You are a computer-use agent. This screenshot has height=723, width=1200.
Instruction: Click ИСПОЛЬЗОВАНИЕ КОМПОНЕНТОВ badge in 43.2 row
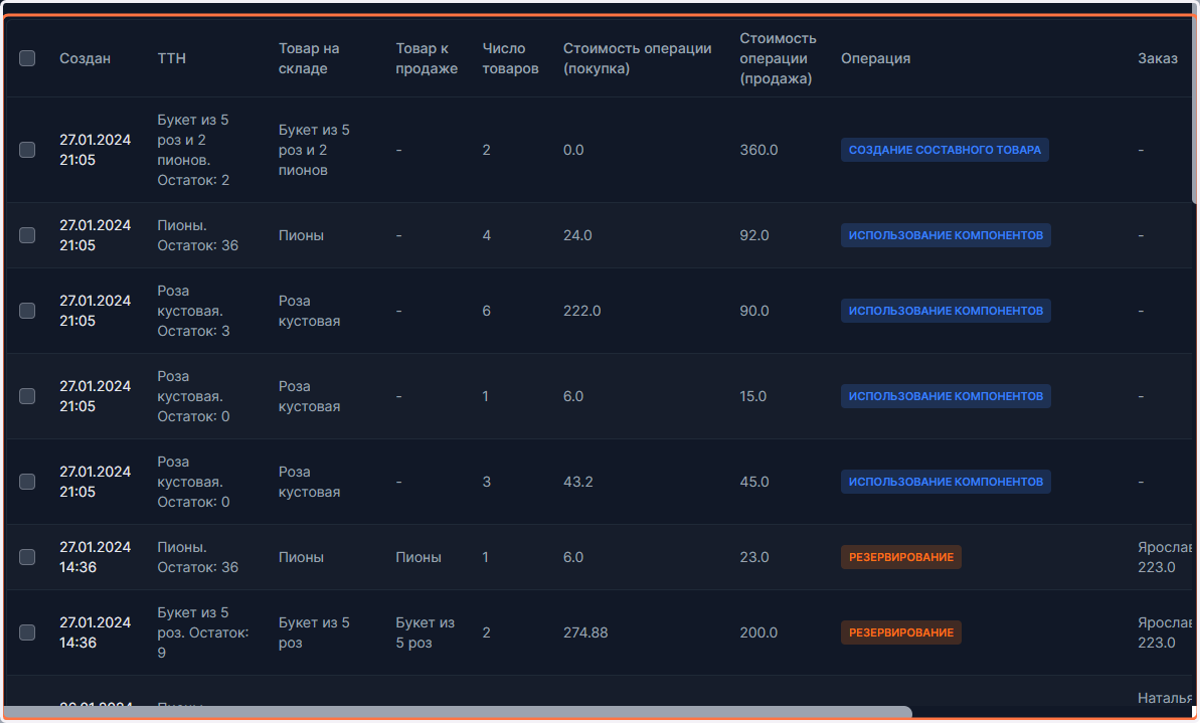pos(946,482)
